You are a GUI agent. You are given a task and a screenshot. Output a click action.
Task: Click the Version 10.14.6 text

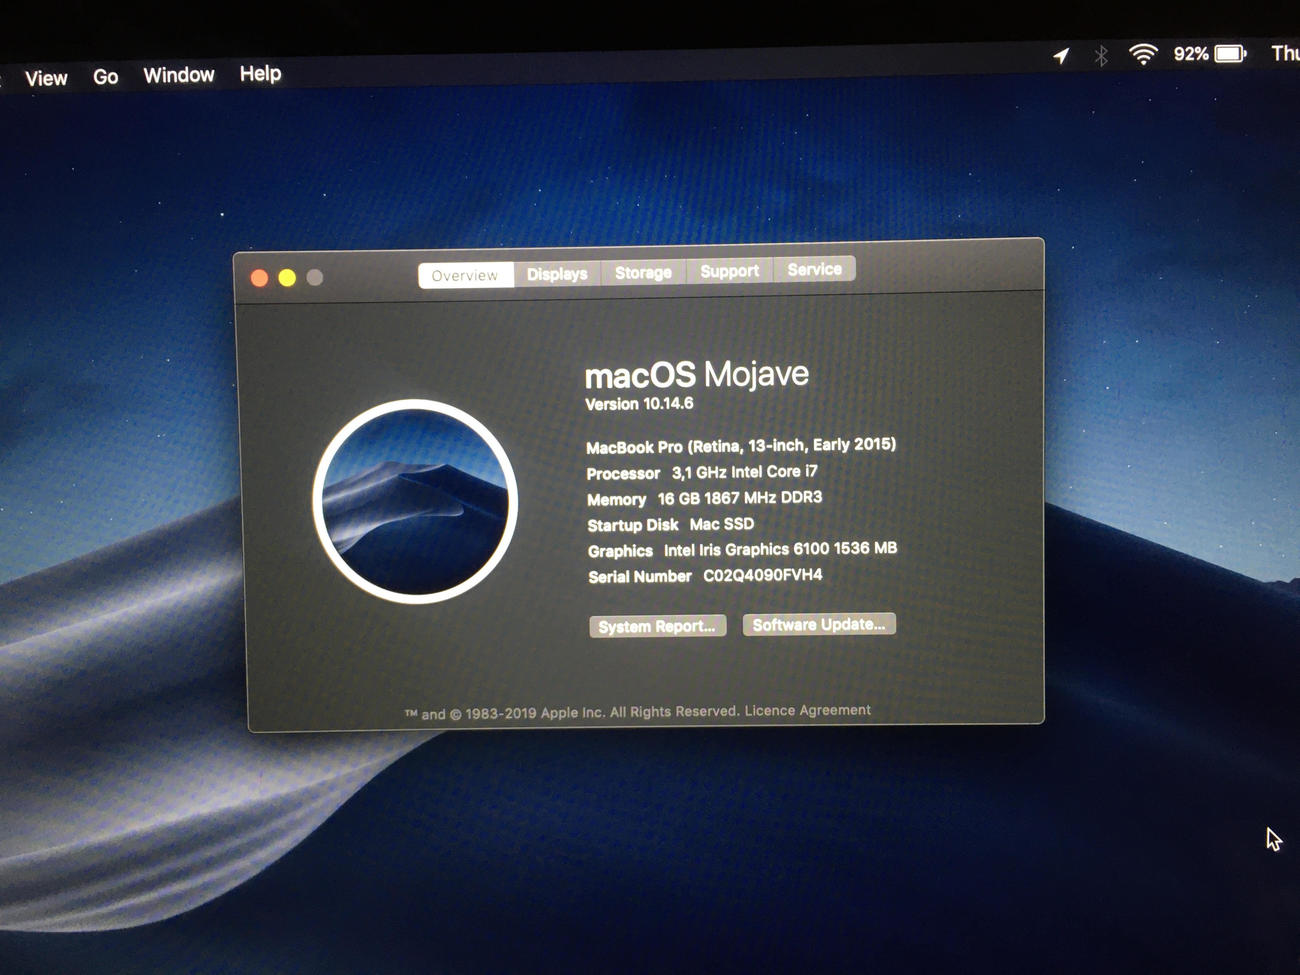pos(639,404)
